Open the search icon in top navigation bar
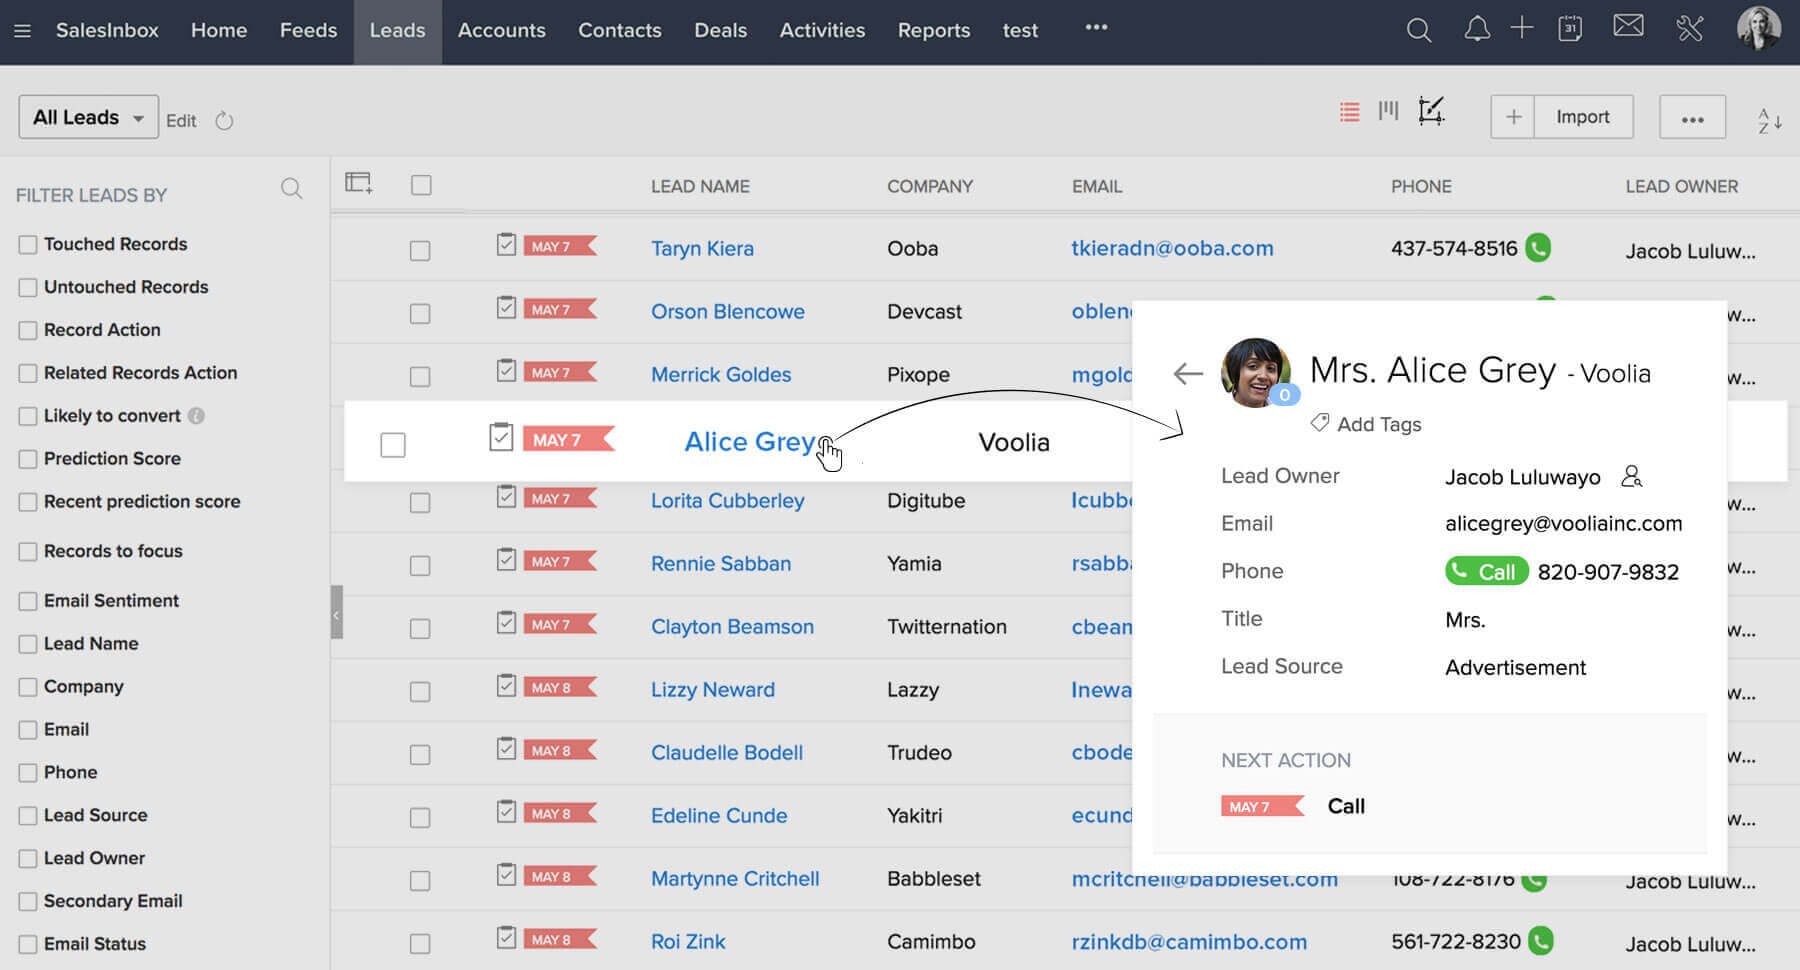Image resolution: width=1800 pixels, height=970 pixels. [1418, 30]
